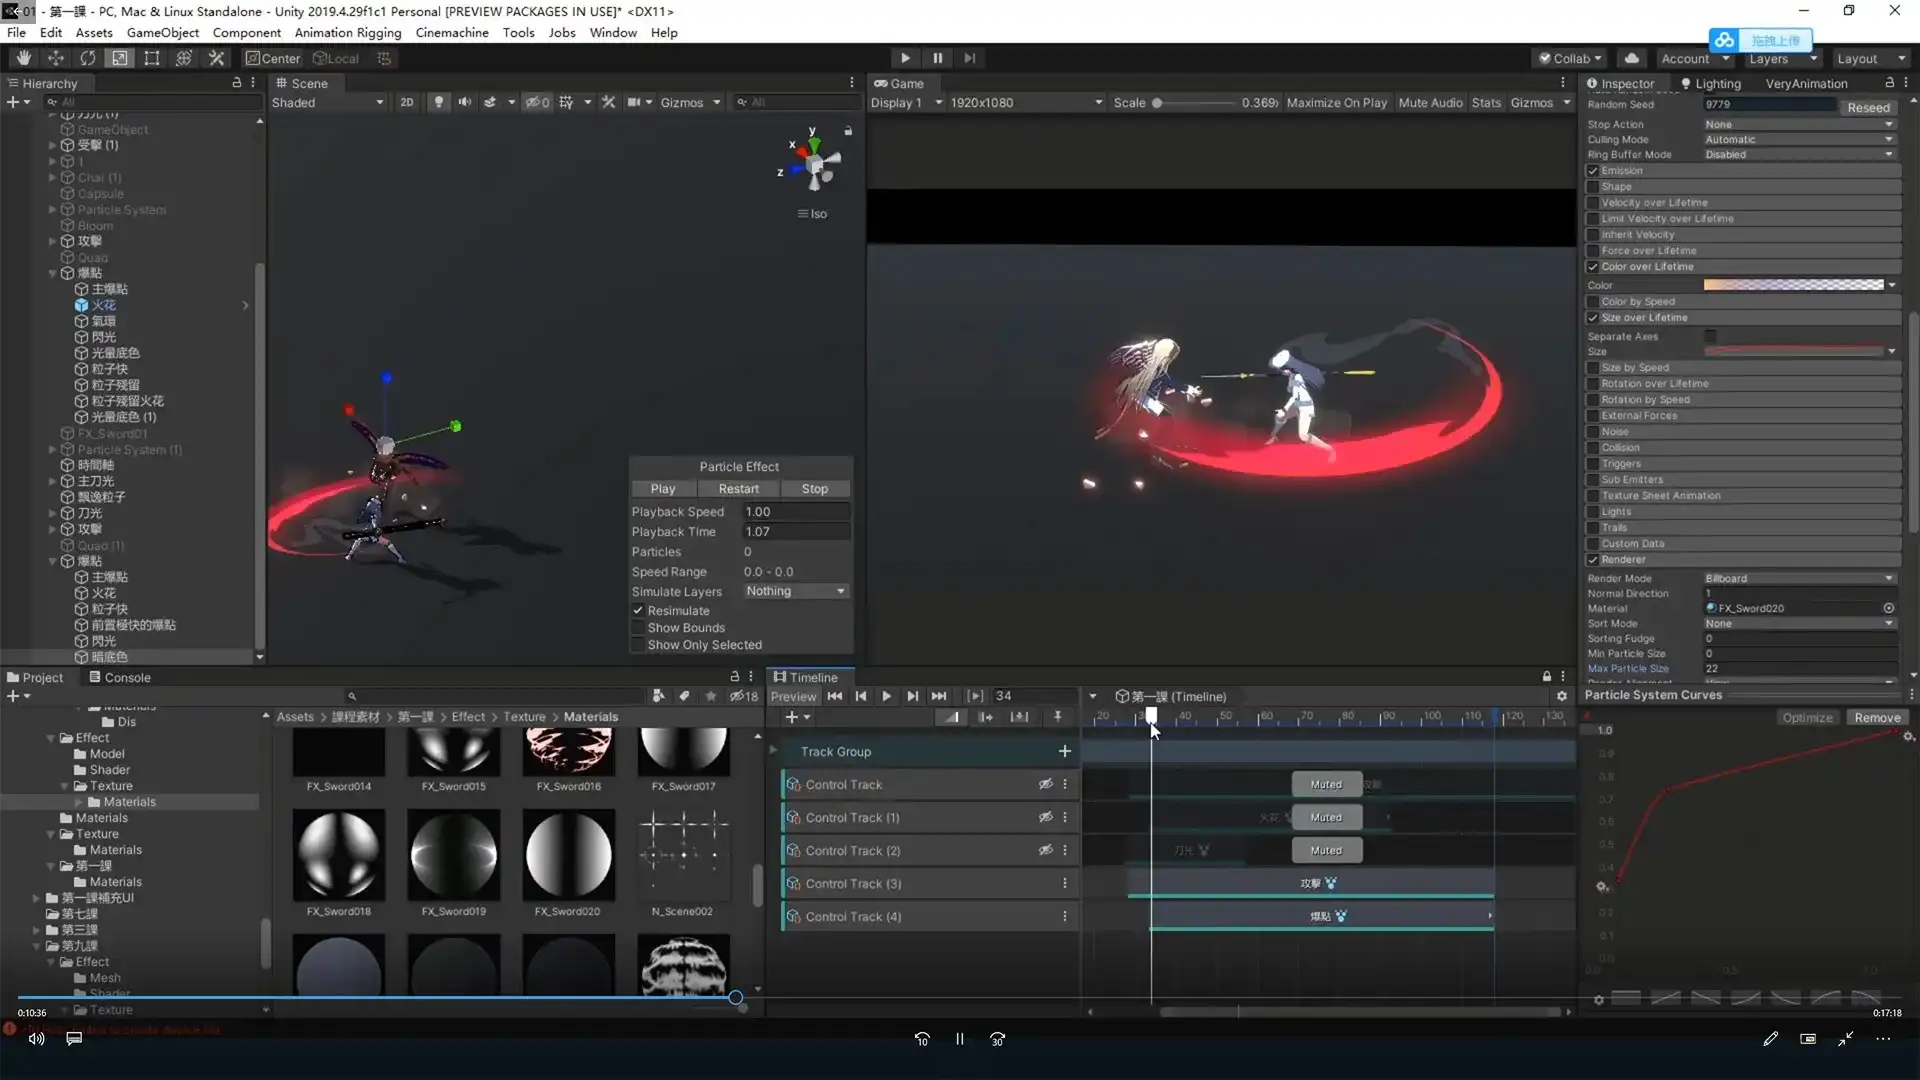The width and height of the screenshot is (1920, 1080).
Task: Toggle Show Bounds in Particle Effect panel
Action: tap(639, 628)
